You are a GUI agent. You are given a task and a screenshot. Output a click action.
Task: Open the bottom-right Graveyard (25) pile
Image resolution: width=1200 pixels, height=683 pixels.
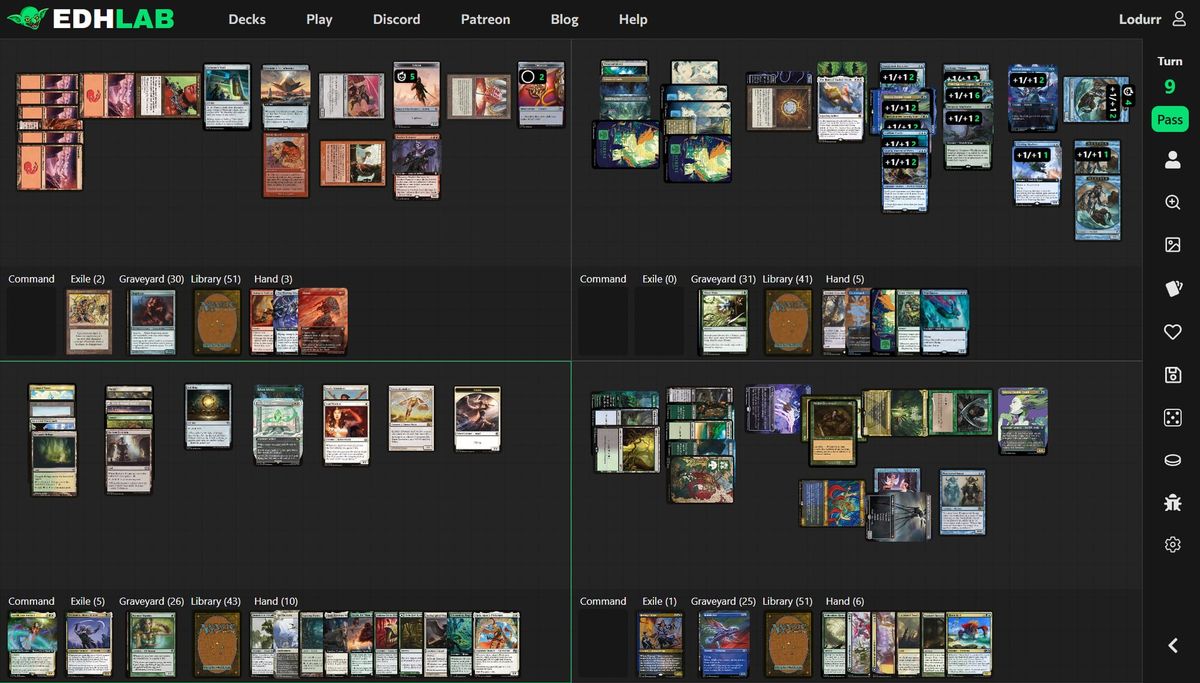click(x=725, y=644)
